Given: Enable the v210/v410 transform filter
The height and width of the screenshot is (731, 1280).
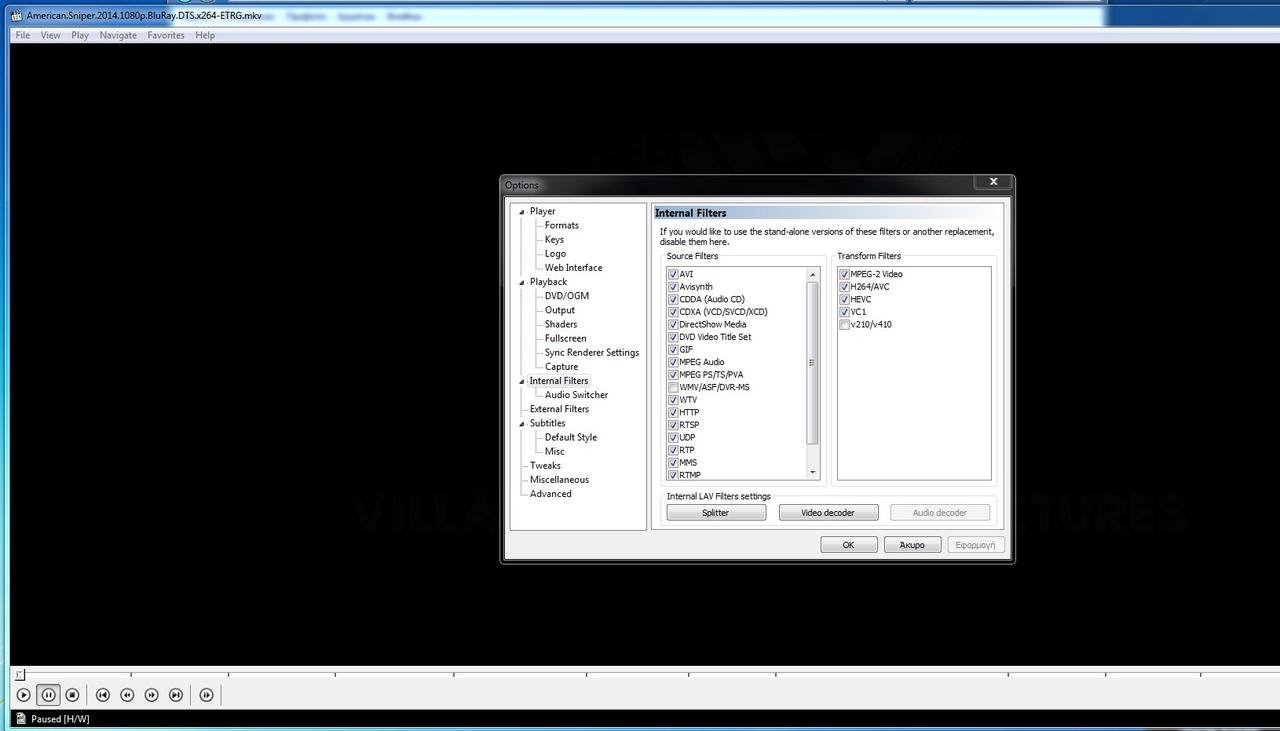Looking at the screenshot, I should pyautogui.click(x=844, y=324).
